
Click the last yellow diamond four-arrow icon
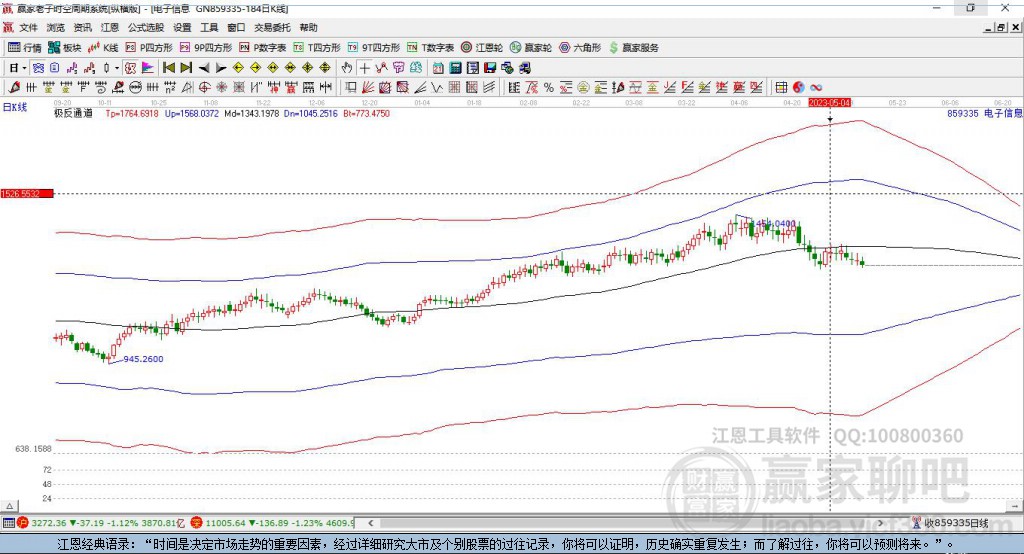pos(325,68)
